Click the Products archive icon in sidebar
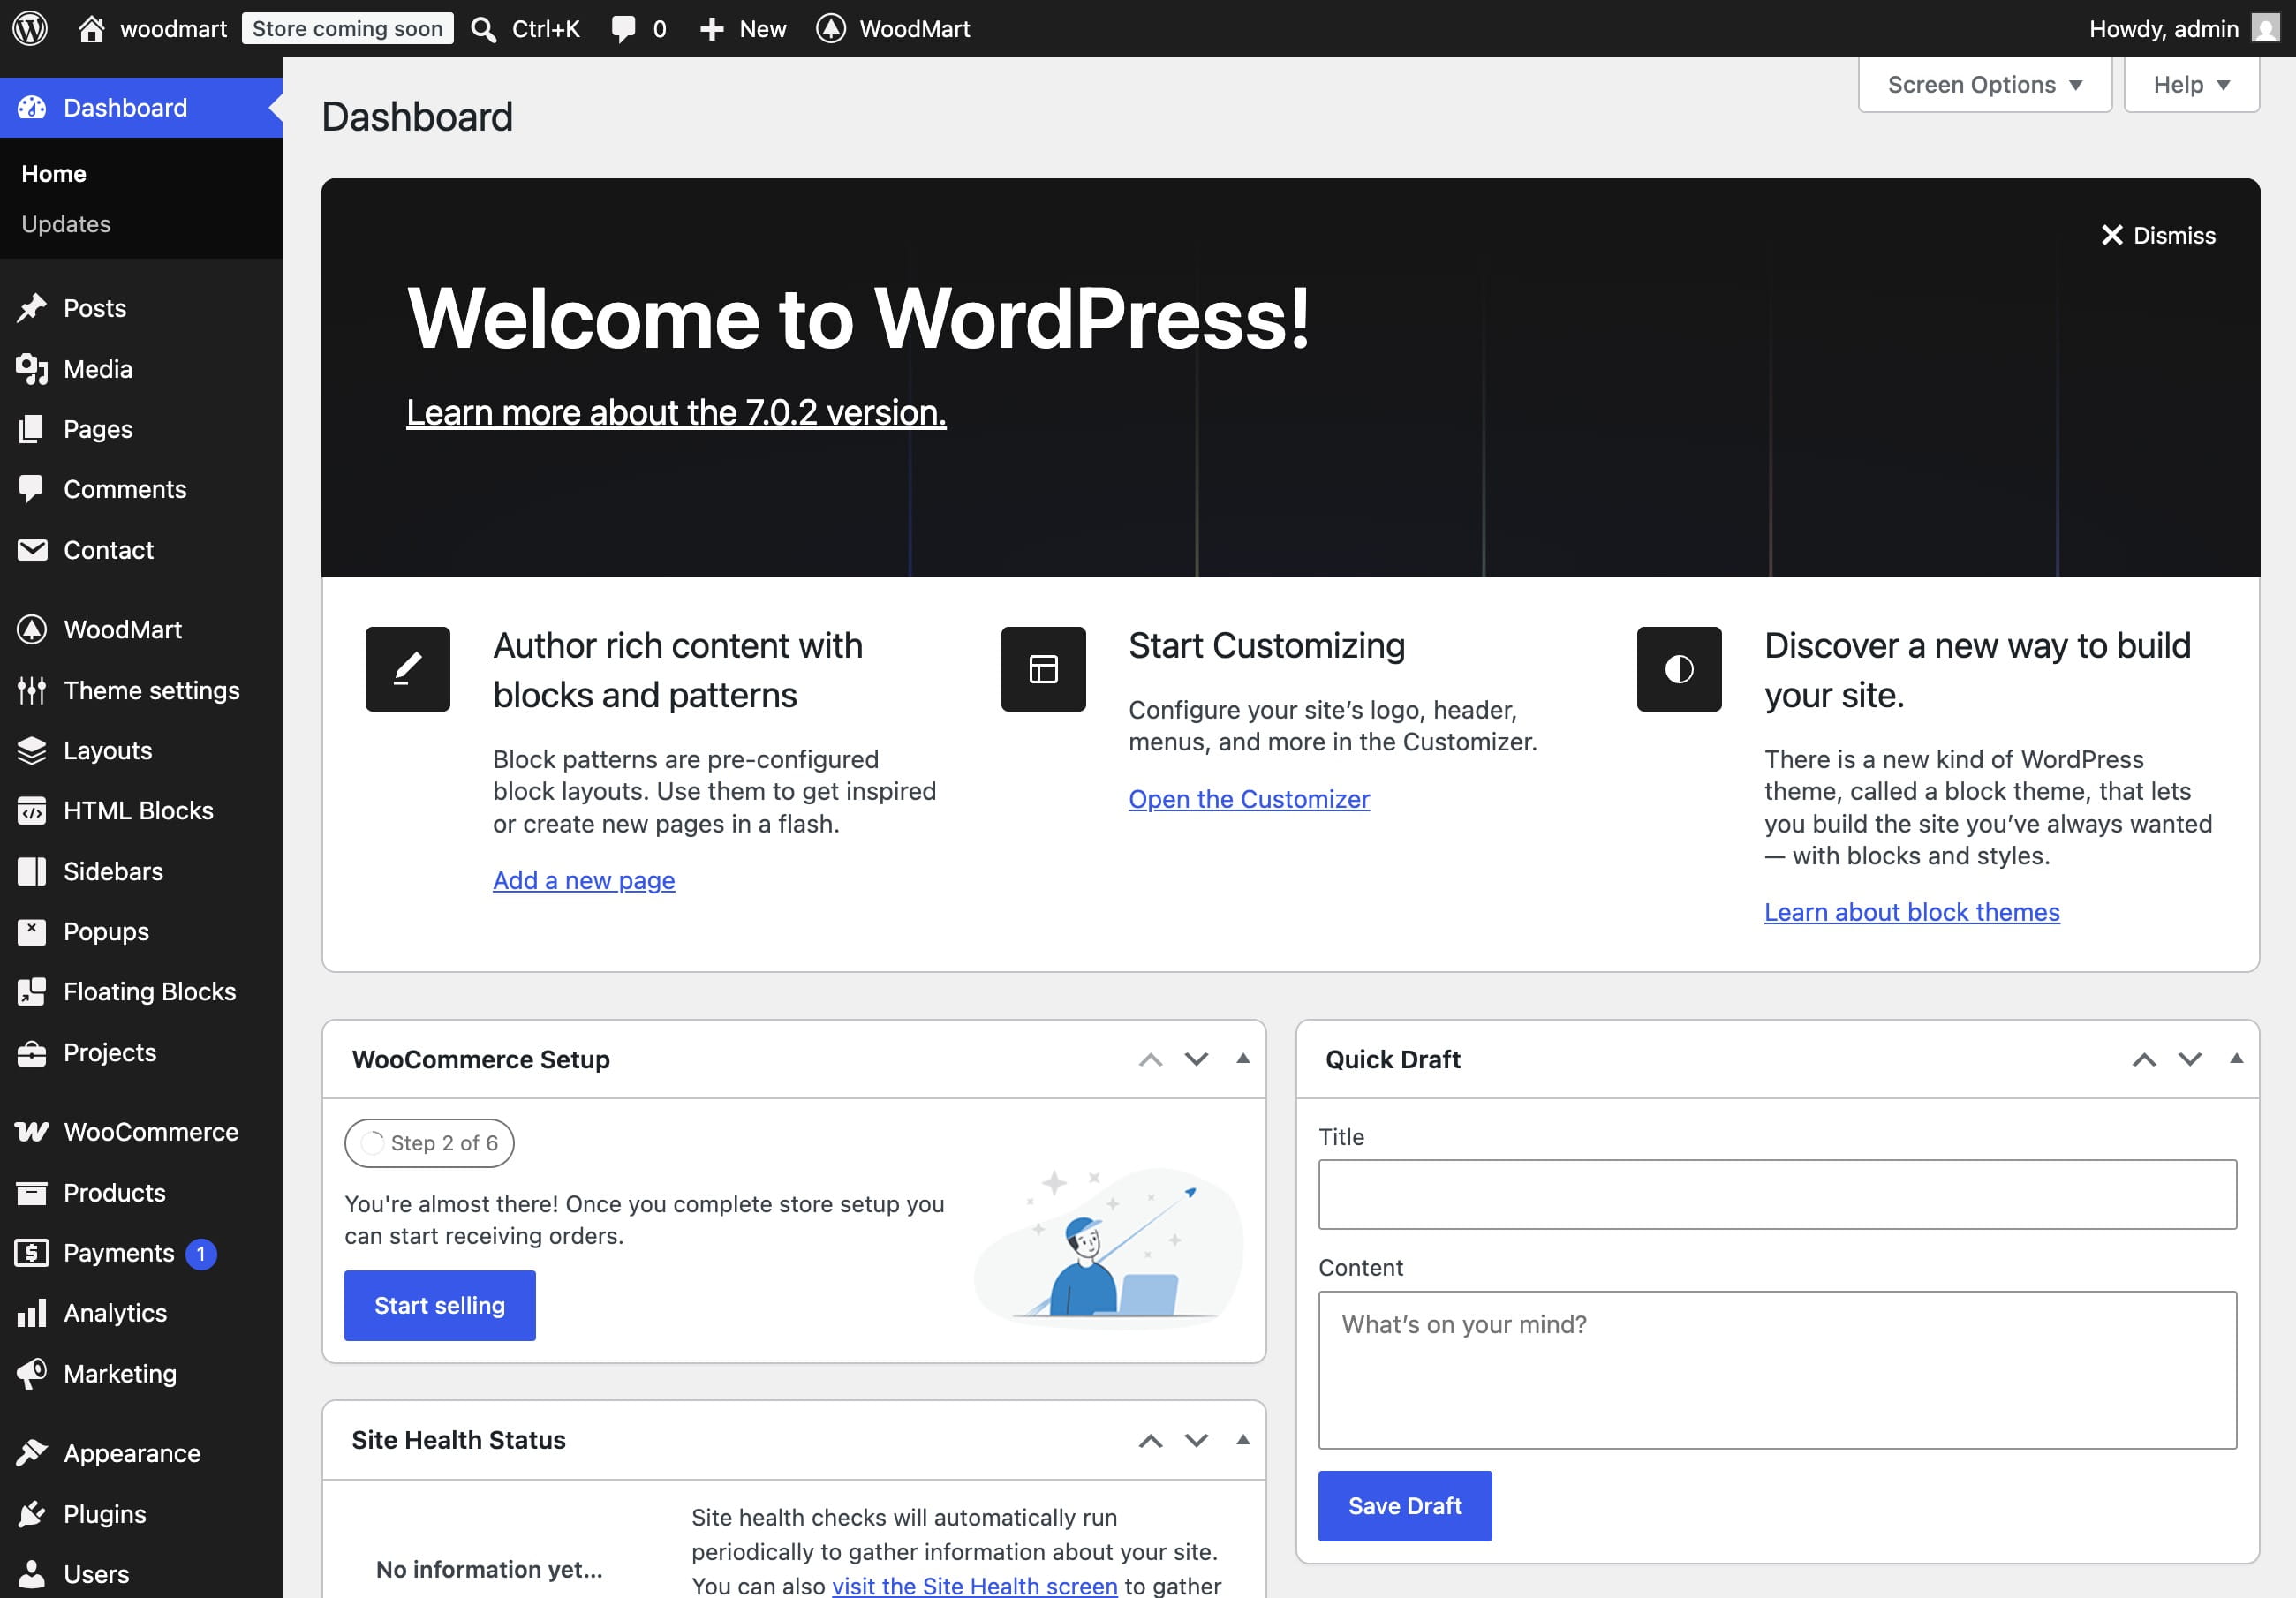 (32, 1193)
